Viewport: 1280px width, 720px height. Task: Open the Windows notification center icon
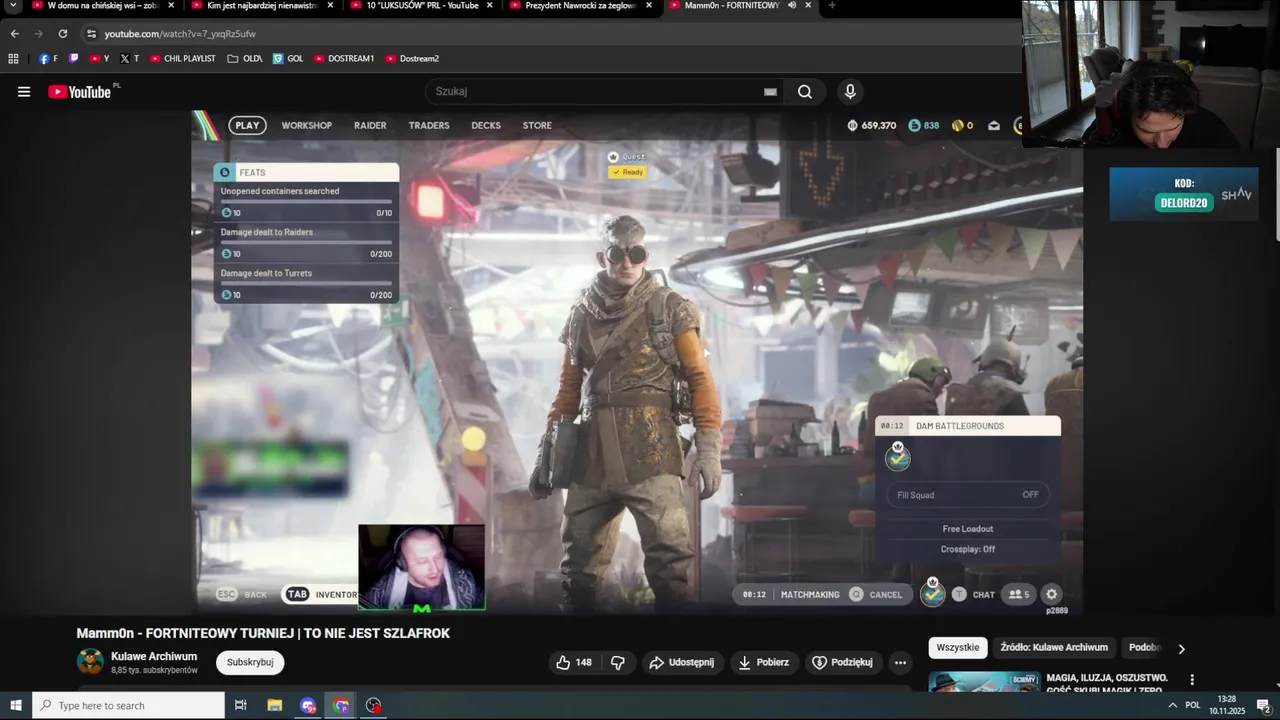1263,705
